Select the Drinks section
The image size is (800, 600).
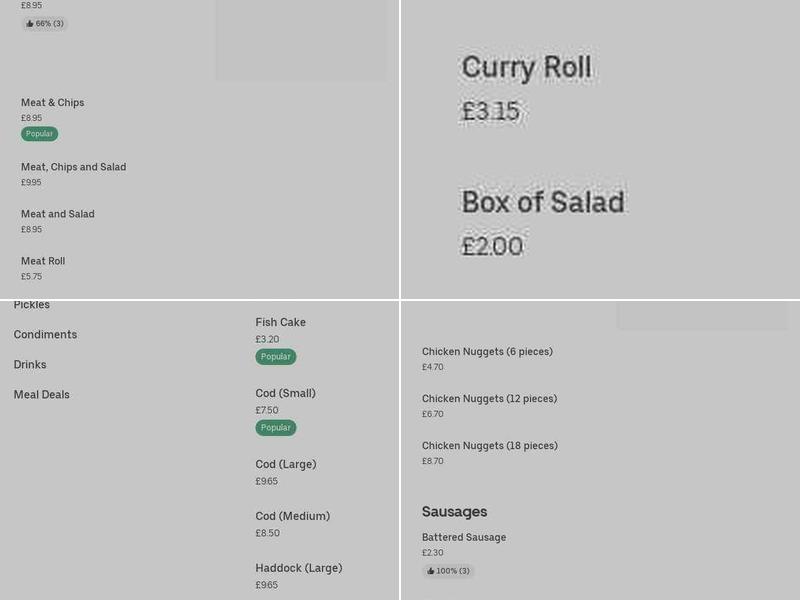click(30, 364)
